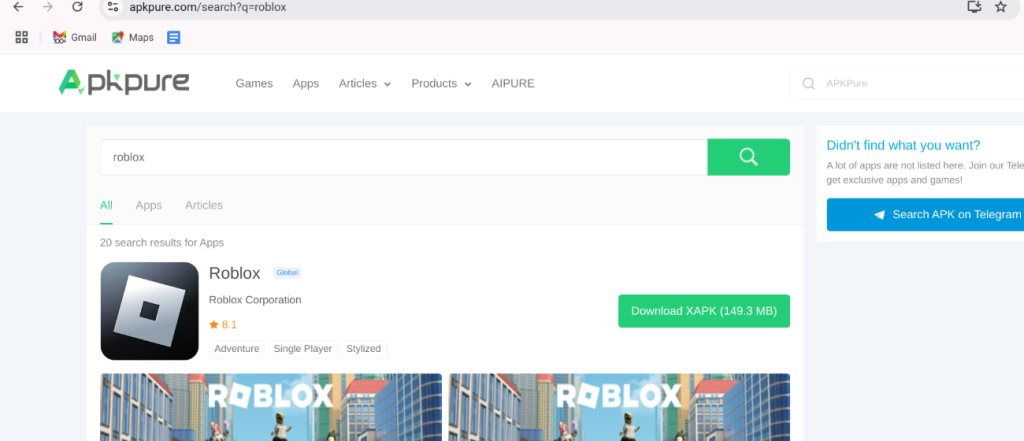
Task: Click Search APK on Telegram button
Action: tap(925, 214)
